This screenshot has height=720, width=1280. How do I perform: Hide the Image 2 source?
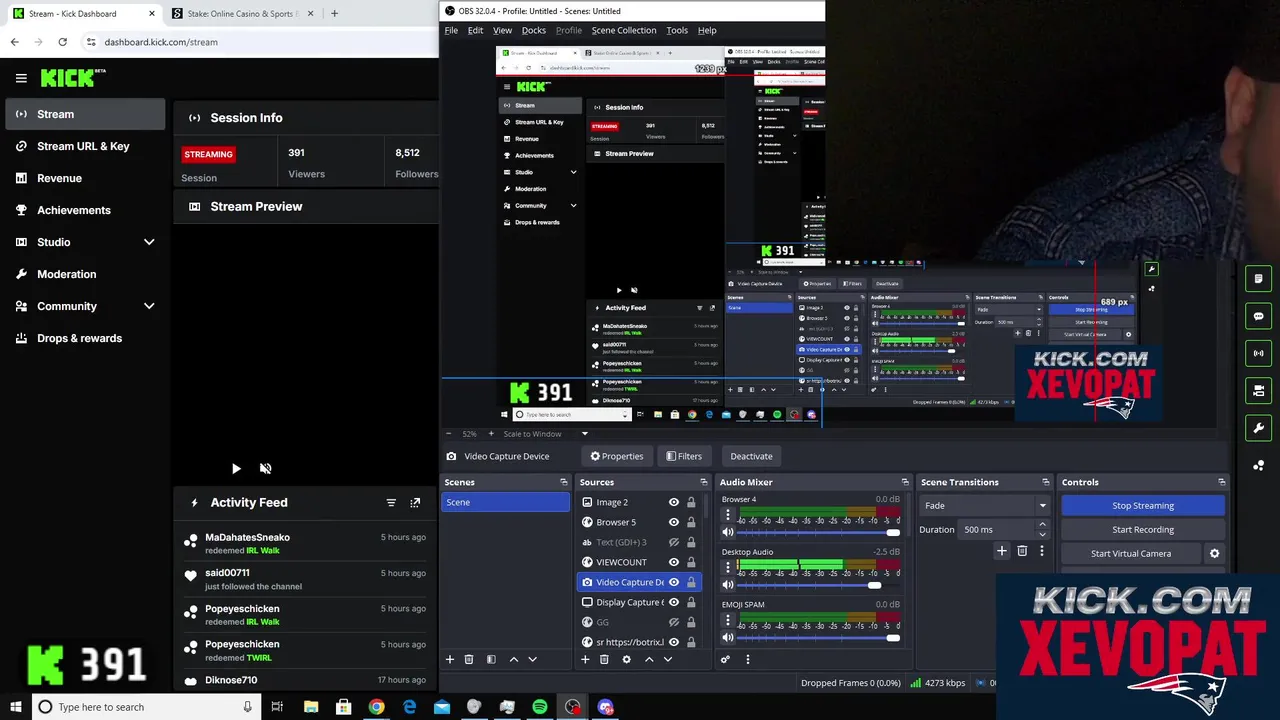(x=674, y=502)
